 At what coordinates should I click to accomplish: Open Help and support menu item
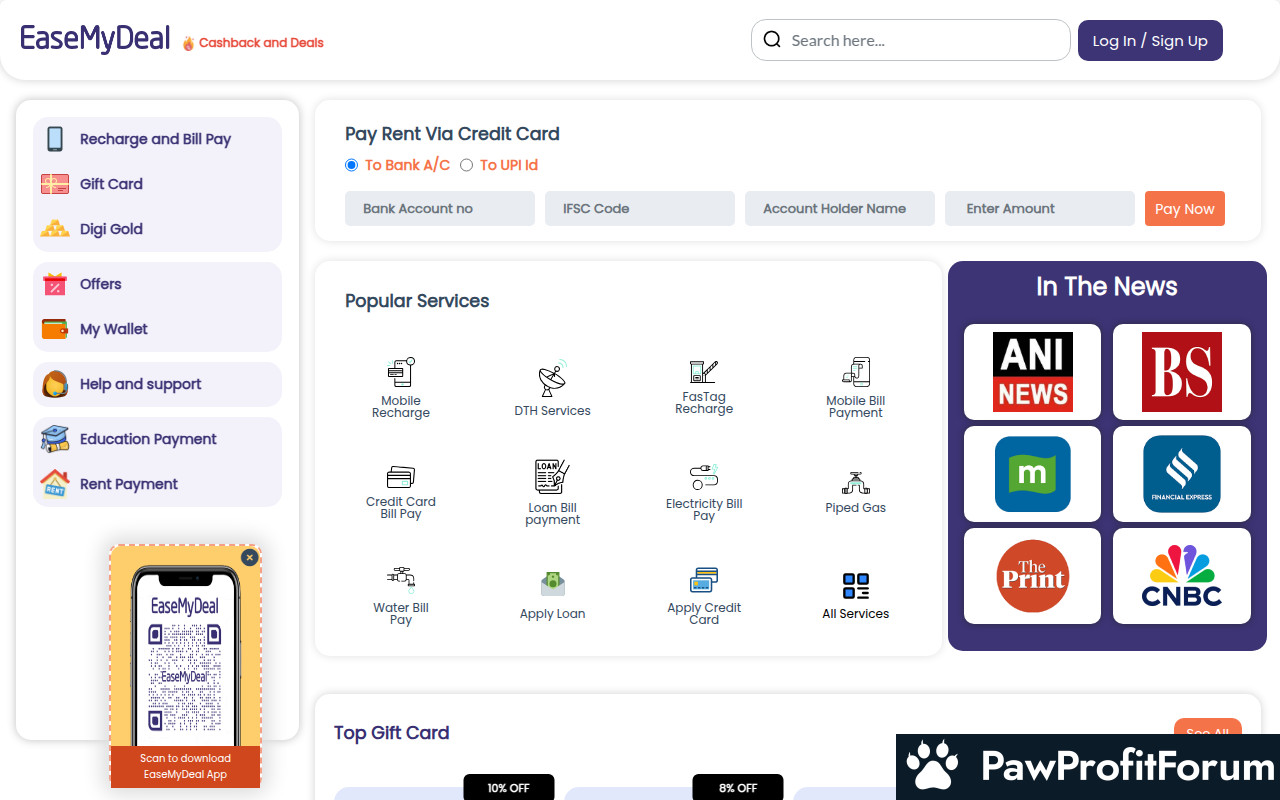[x=140, y=384]
